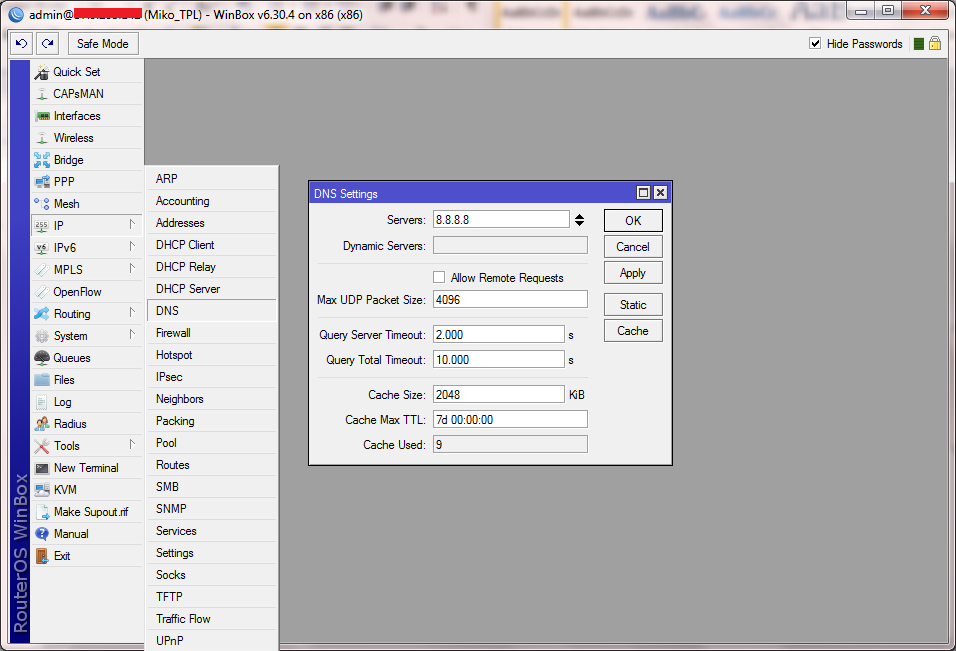
Task: Open the Radius sidebar icon
Action: pyautogui.click(x=41, y=424)
